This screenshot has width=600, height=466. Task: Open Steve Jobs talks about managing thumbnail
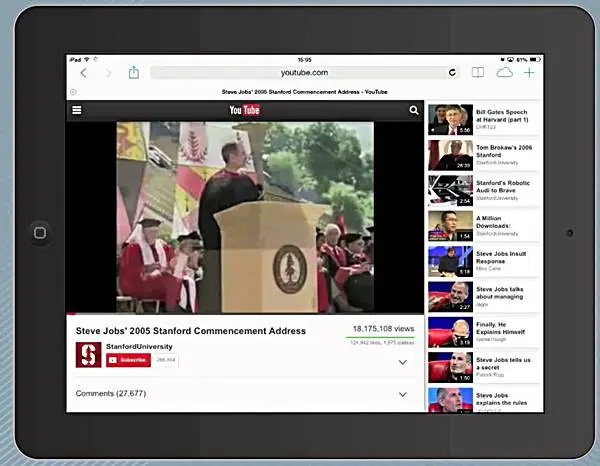point(450,297)
